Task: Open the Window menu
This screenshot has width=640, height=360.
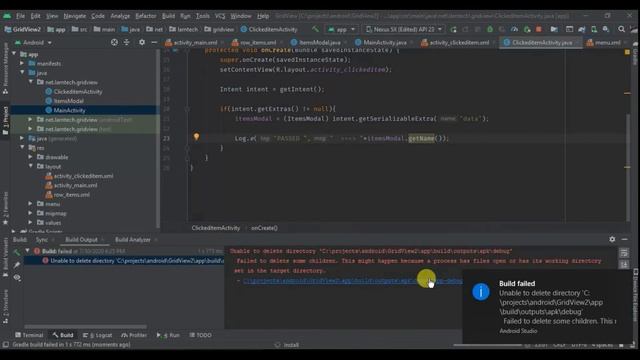Action: tap(241, 16)
